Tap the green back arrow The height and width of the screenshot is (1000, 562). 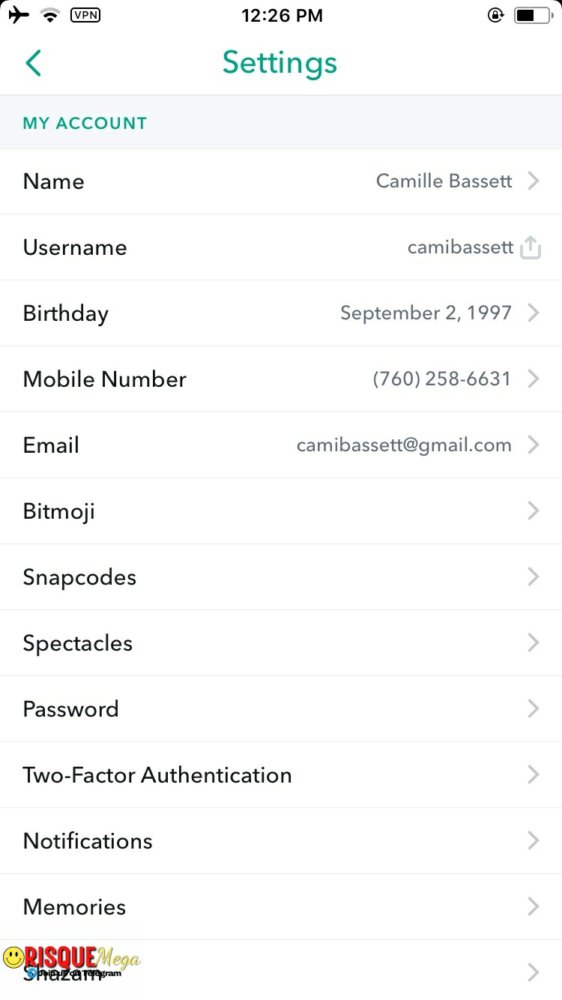pos(33,63)
